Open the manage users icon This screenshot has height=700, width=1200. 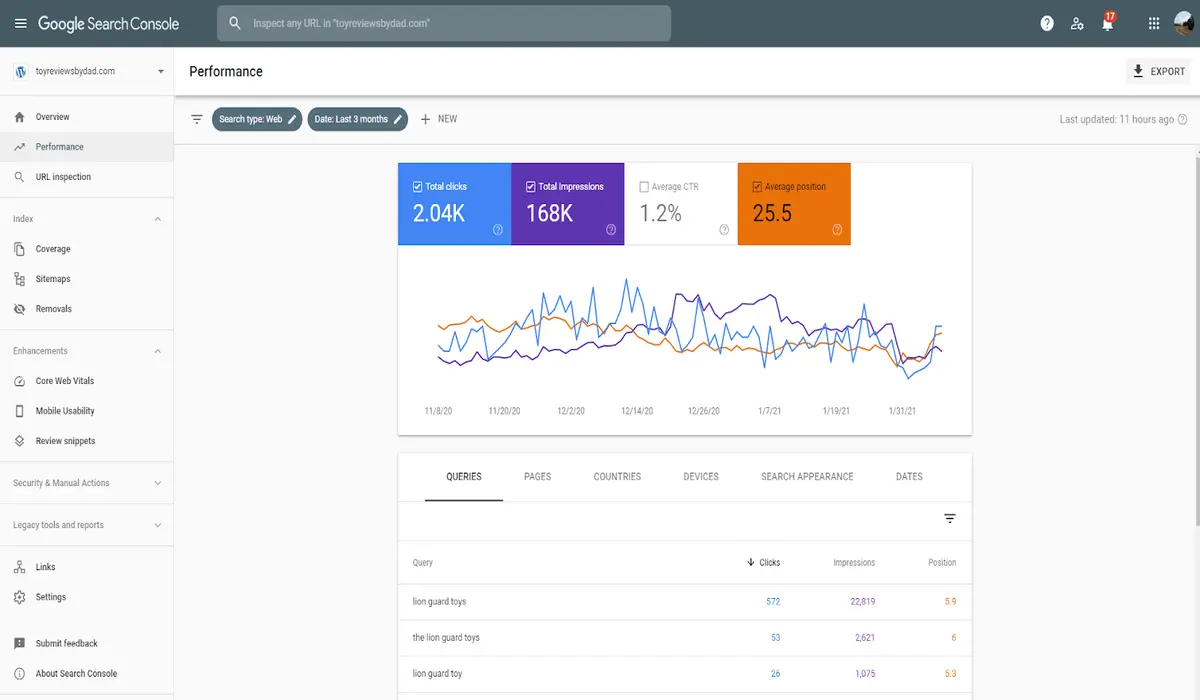pyautogui.click(x=1077, y=23)
